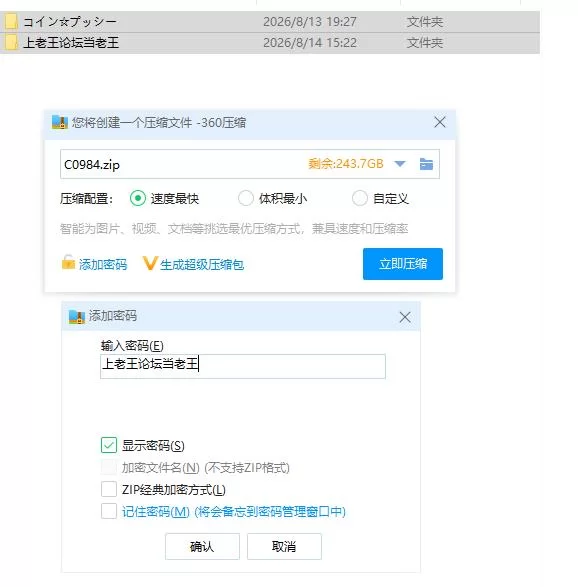Click the padlock icon next to 添加密码
This screenshot has height=587, width=578.
(x=68, y=262)
